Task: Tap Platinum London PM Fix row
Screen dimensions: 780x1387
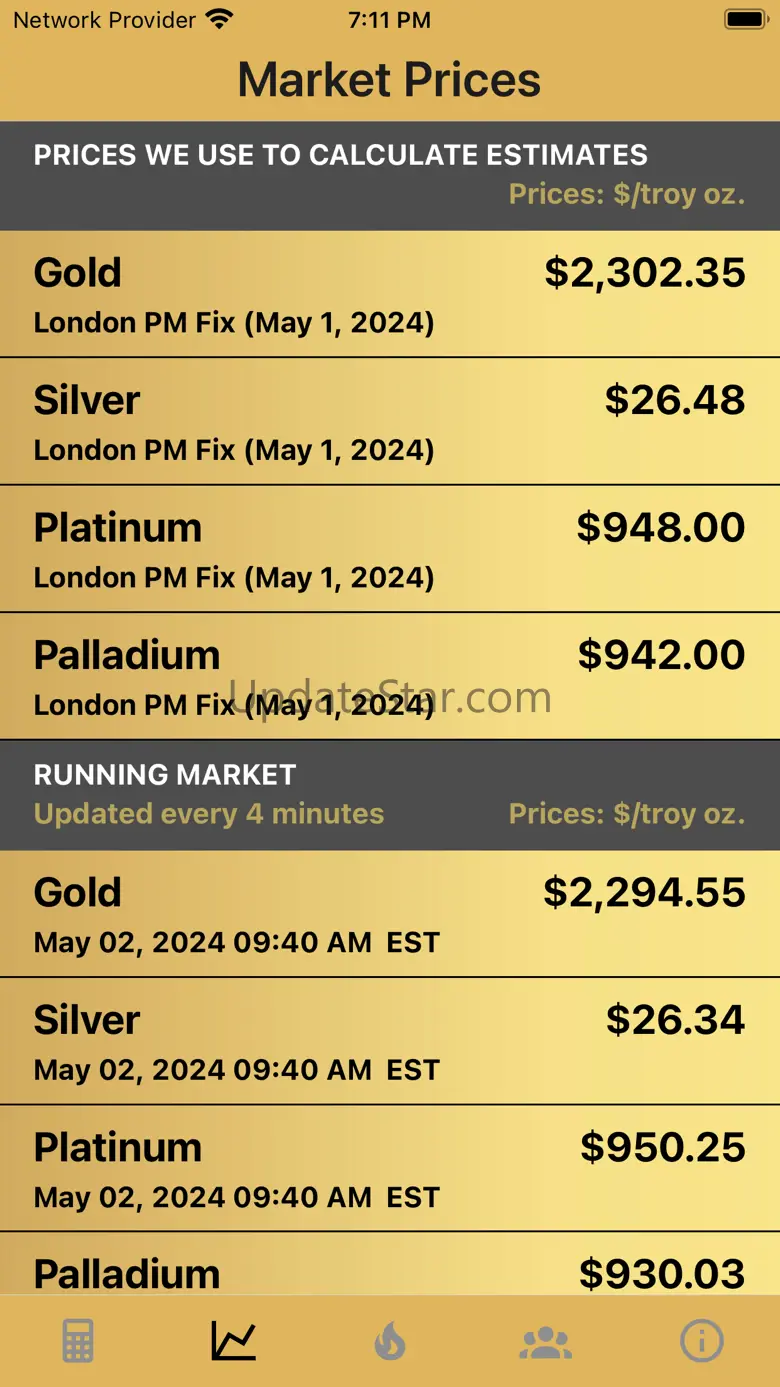Action: (x=390, y=549)
